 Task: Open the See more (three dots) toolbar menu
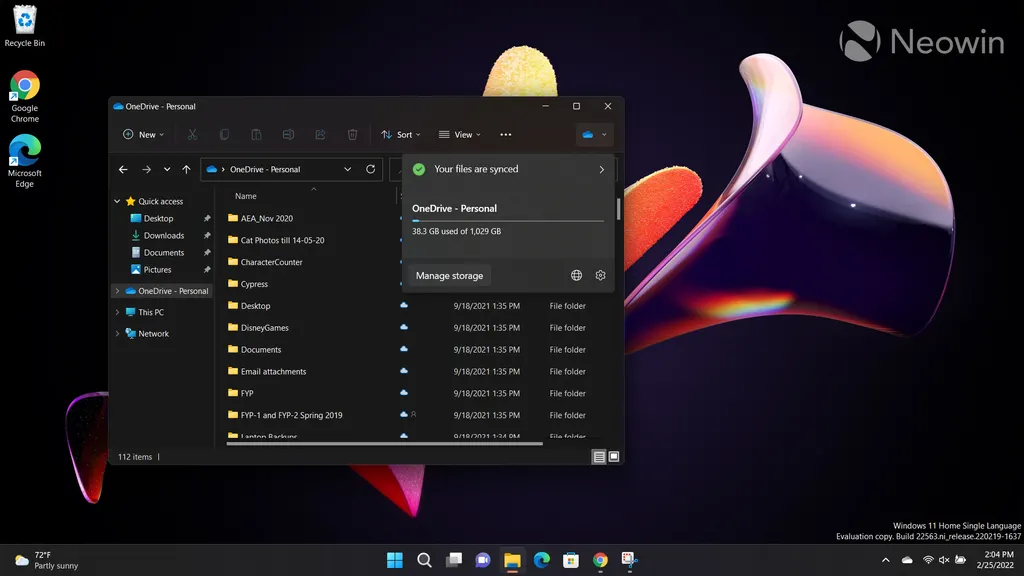pos(506,134)
